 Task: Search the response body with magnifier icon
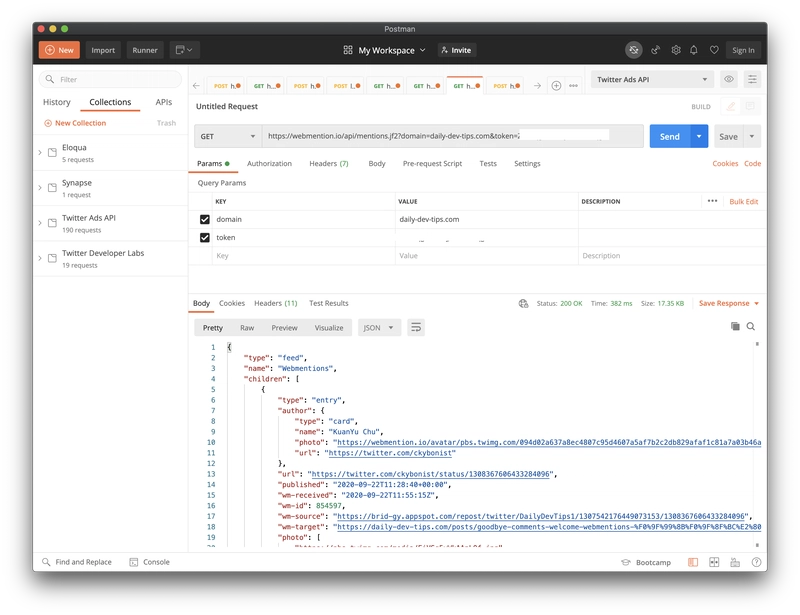click(751, 326)
